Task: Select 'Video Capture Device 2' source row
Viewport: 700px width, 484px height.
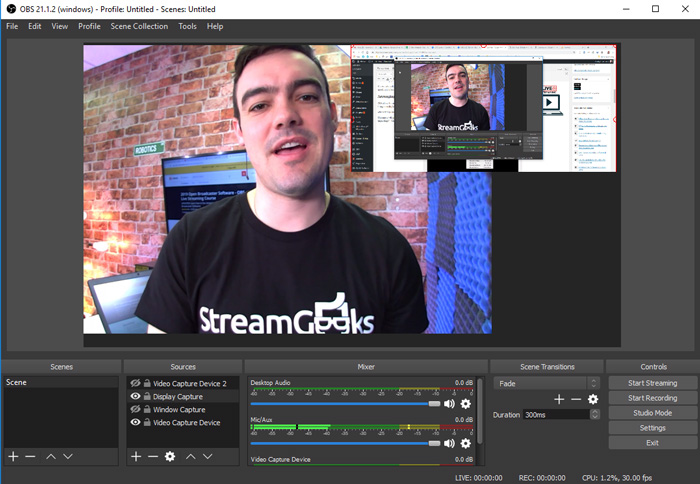Action: point(183,383)
